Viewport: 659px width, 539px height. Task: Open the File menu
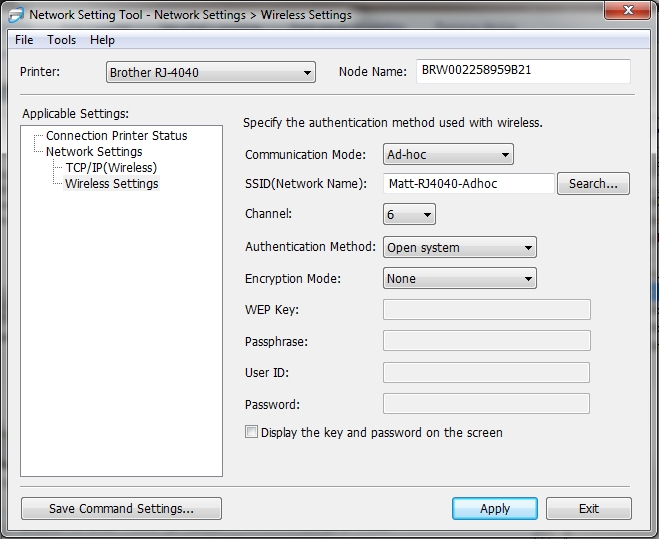(x=24, y=40)
